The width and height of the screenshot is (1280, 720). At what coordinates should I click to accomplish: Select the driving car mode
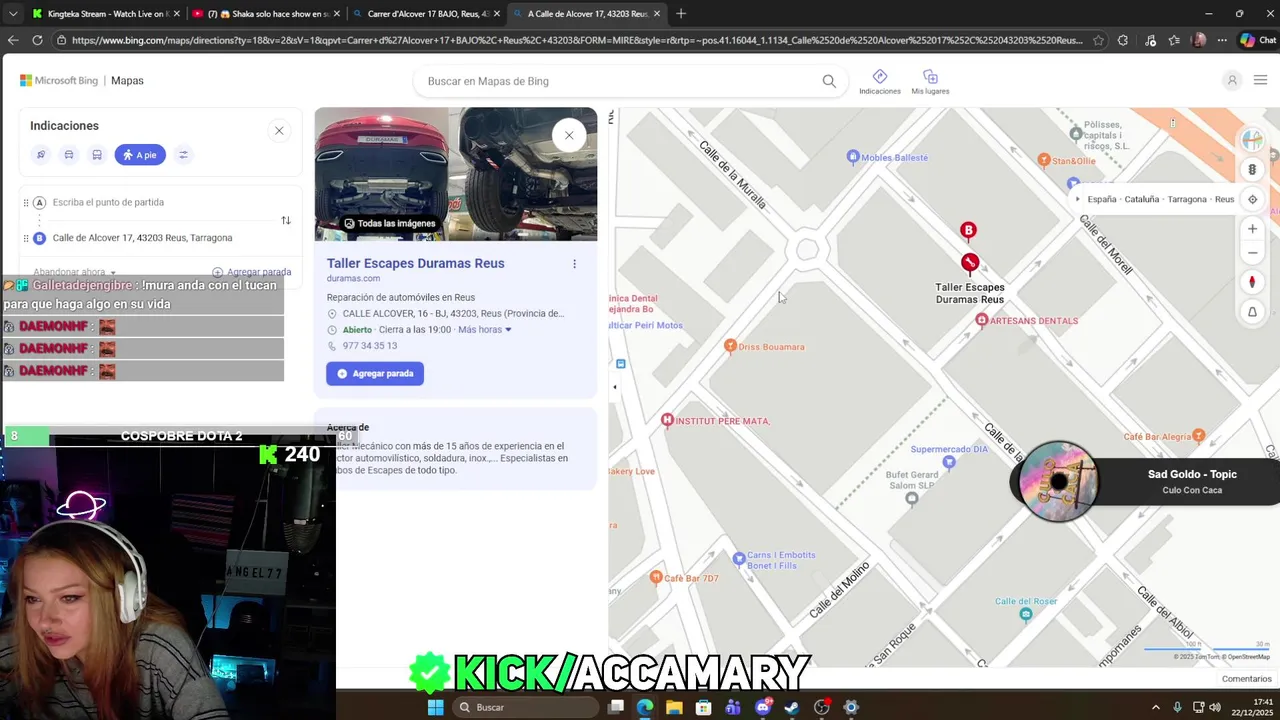coord(69,155)
